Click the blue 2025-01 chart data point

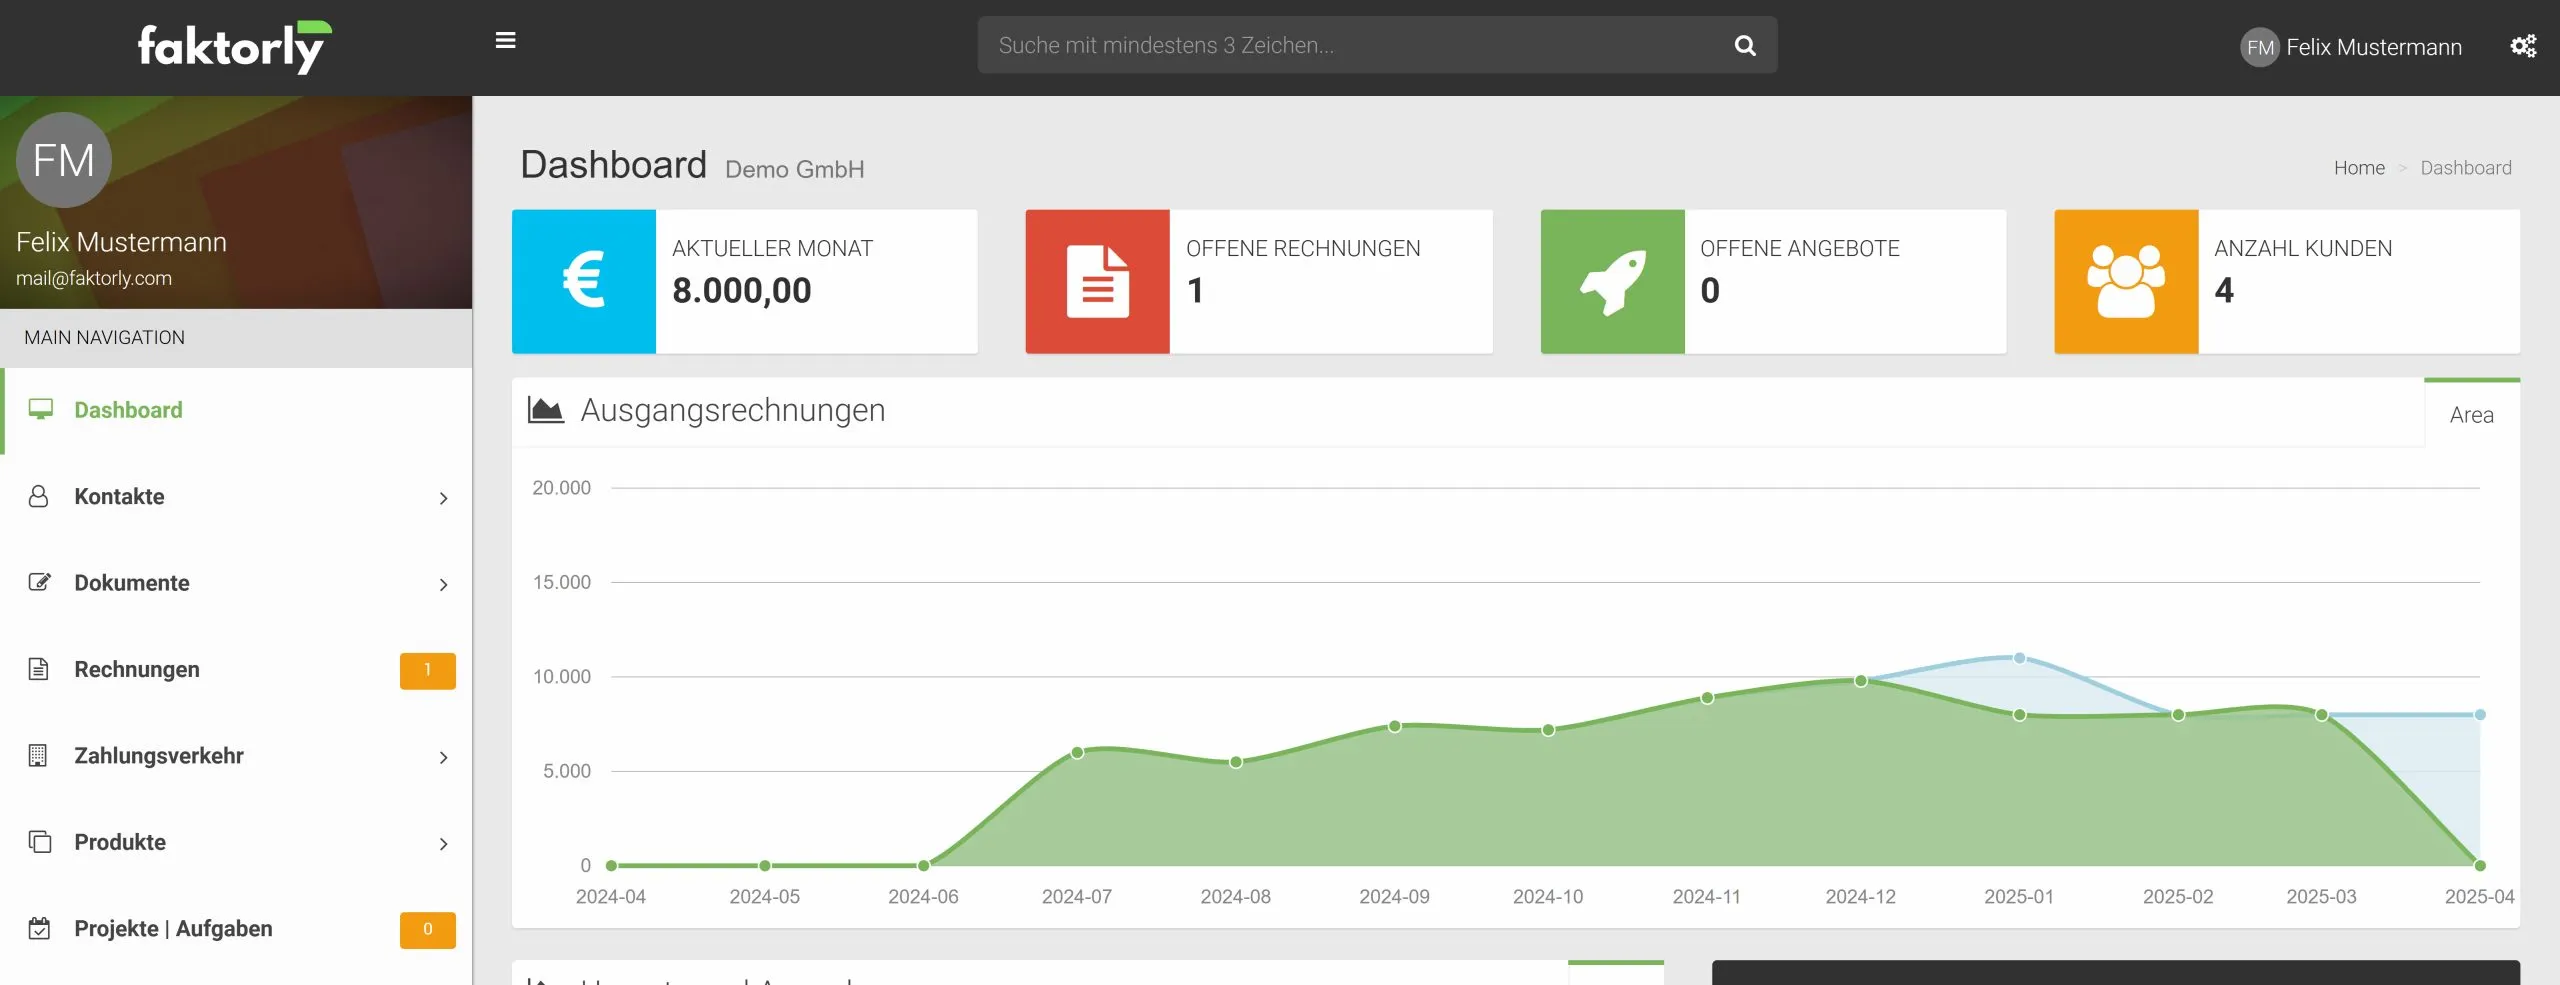pos(2019,658)
